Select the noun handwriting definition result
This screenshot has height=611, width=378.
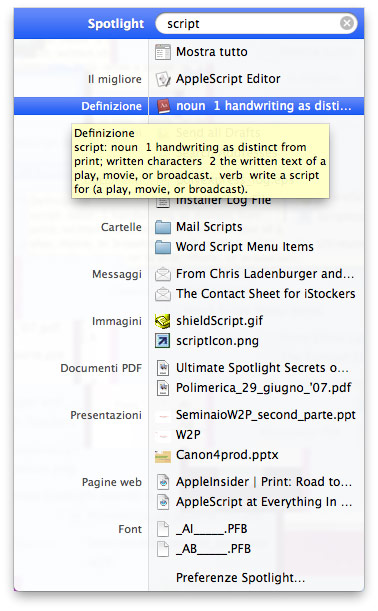click(256, 106)
